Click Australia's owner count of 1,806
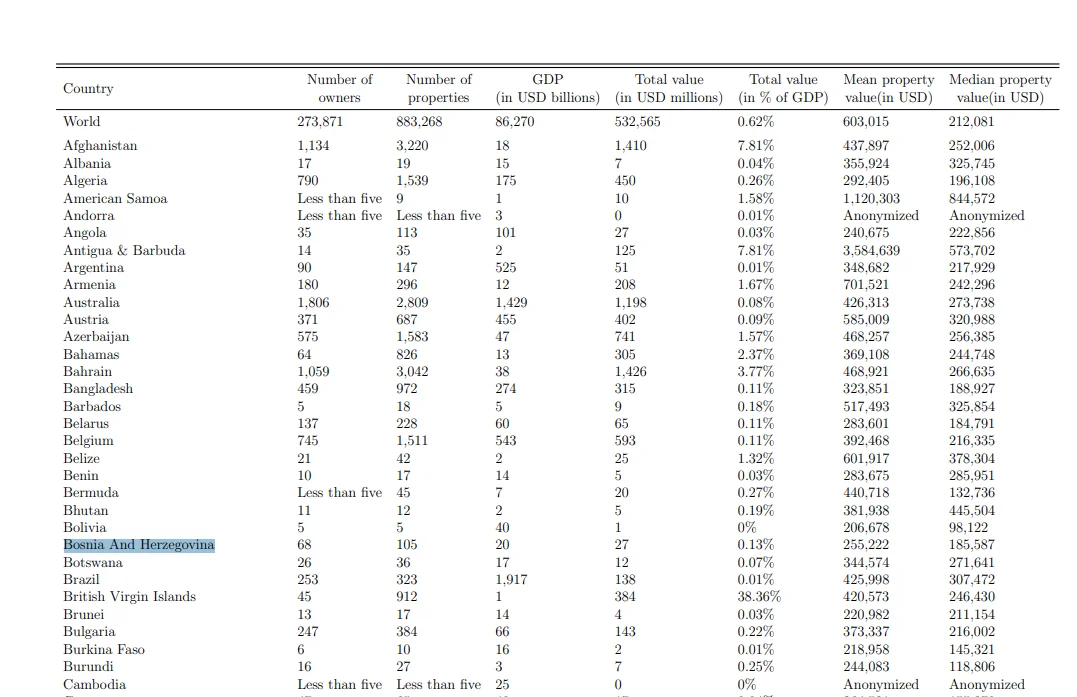This screenshot has width=1077, height=697. (314, 302)
